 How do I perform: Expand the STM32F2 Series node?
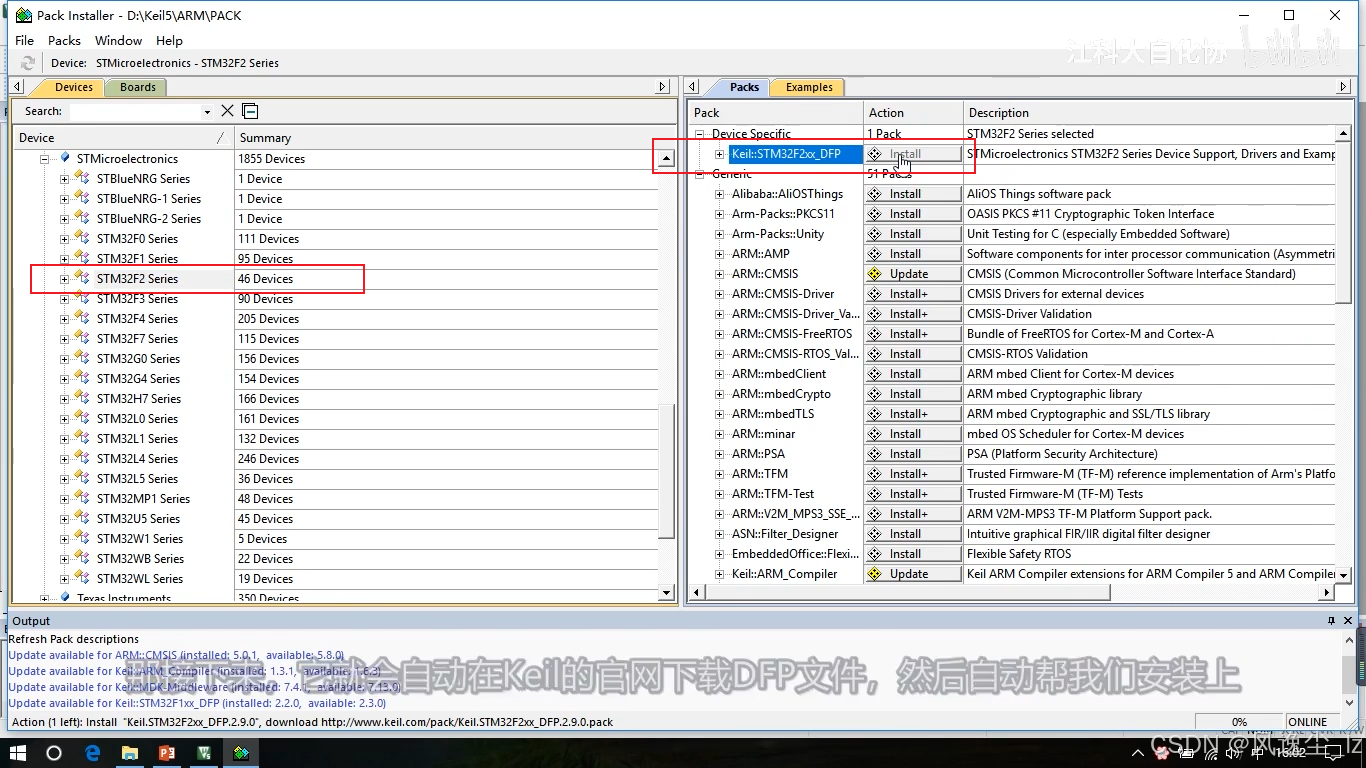click(x=64, y=279)
